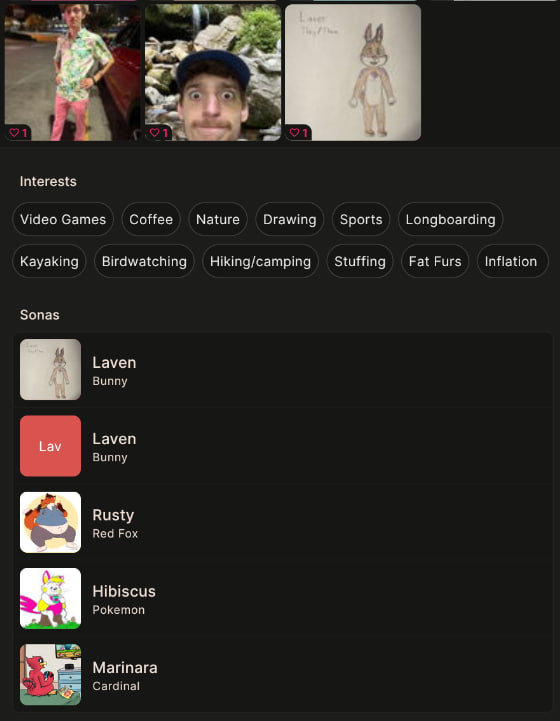Screen dimensions: 560x721
Task: Click the red 'Lav' placeholder avatar
Action: click(x=51, y=446)
